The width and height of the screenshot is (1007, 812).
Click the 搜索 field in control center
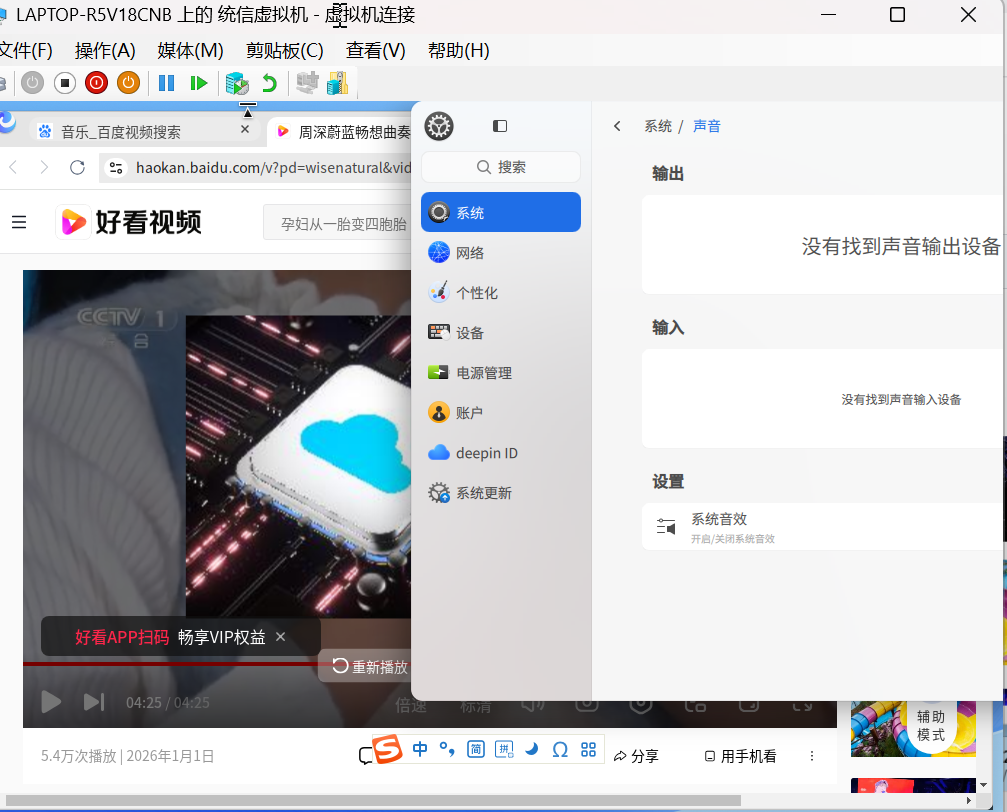pos(501,167)
